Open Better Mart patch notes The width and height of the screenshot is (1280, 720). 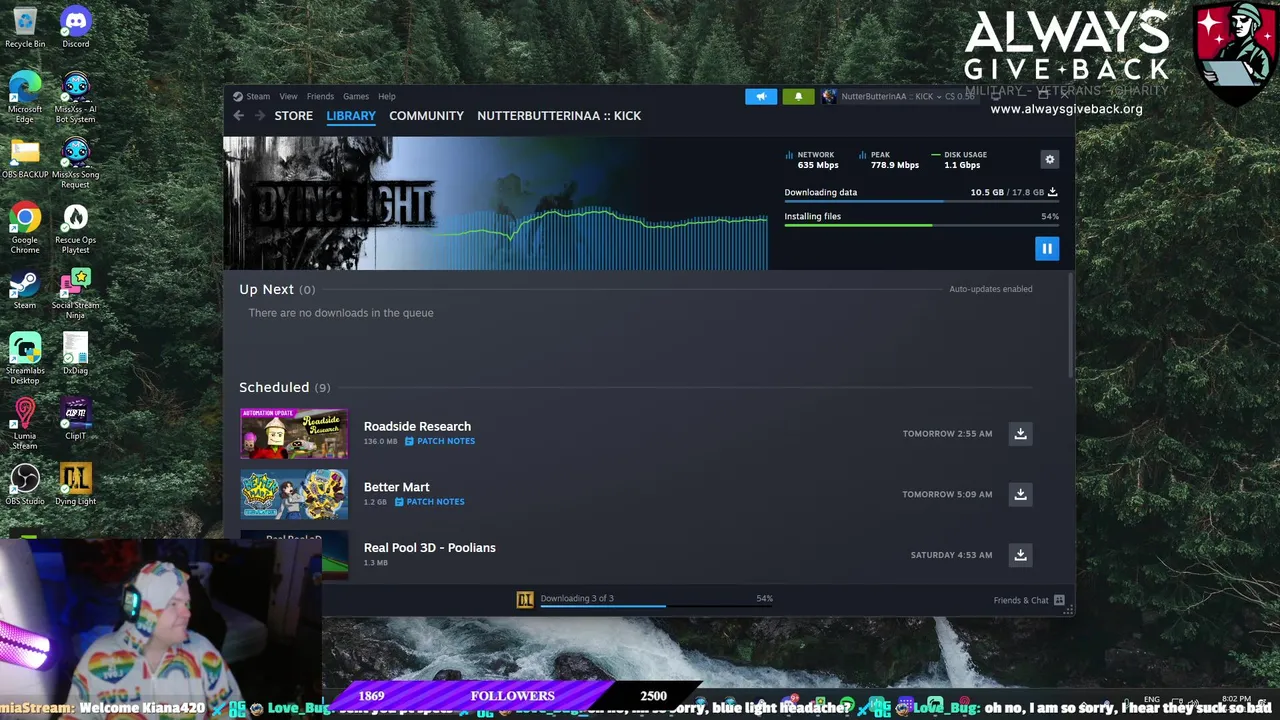point(429,502)
